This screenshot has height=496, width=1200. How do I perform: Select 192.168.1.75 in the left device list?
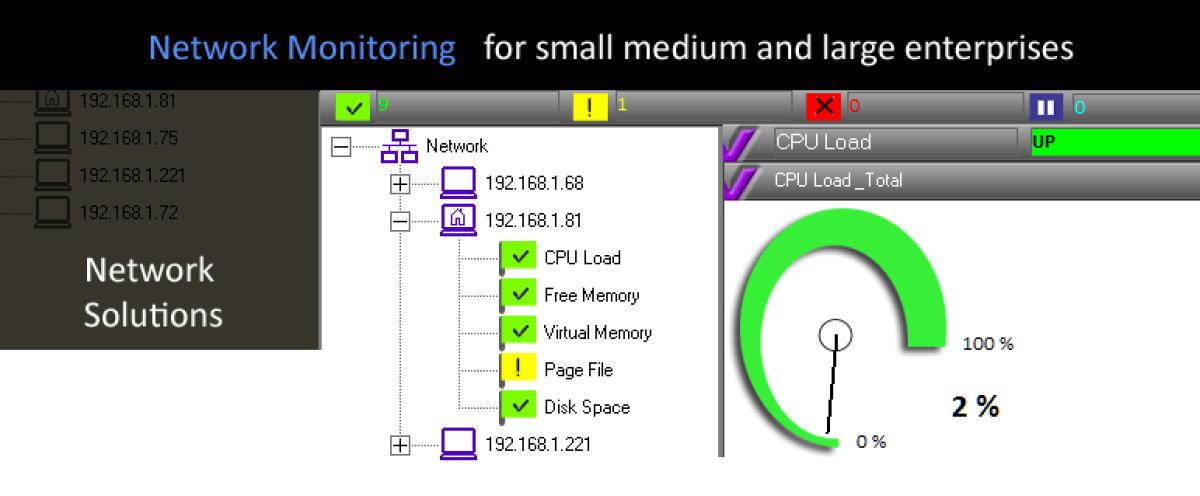point(112,138)
